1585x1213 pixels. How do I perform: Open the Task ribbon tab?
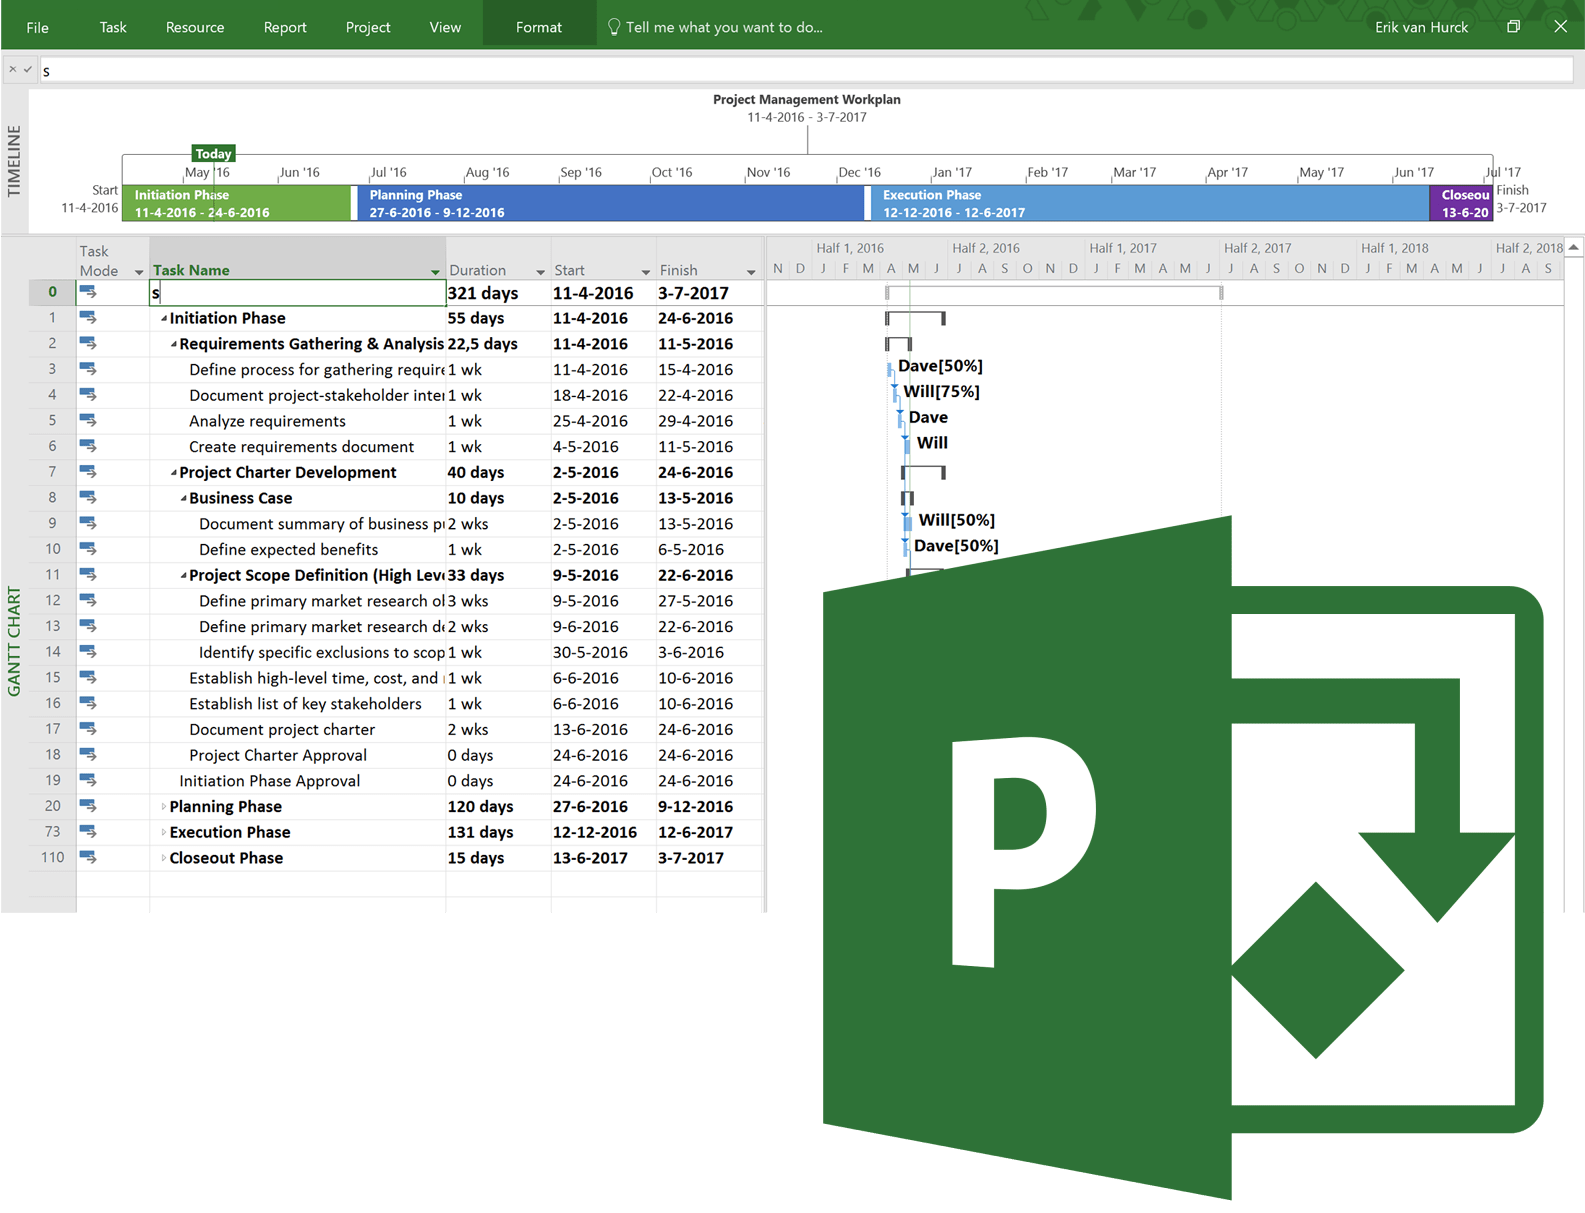click(113, 27)
